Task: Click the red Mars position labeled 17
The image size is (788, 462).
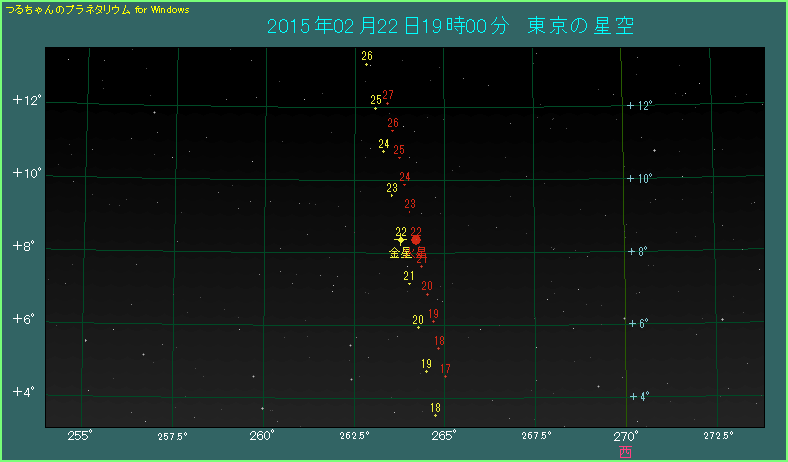Action: coord(445,369)
